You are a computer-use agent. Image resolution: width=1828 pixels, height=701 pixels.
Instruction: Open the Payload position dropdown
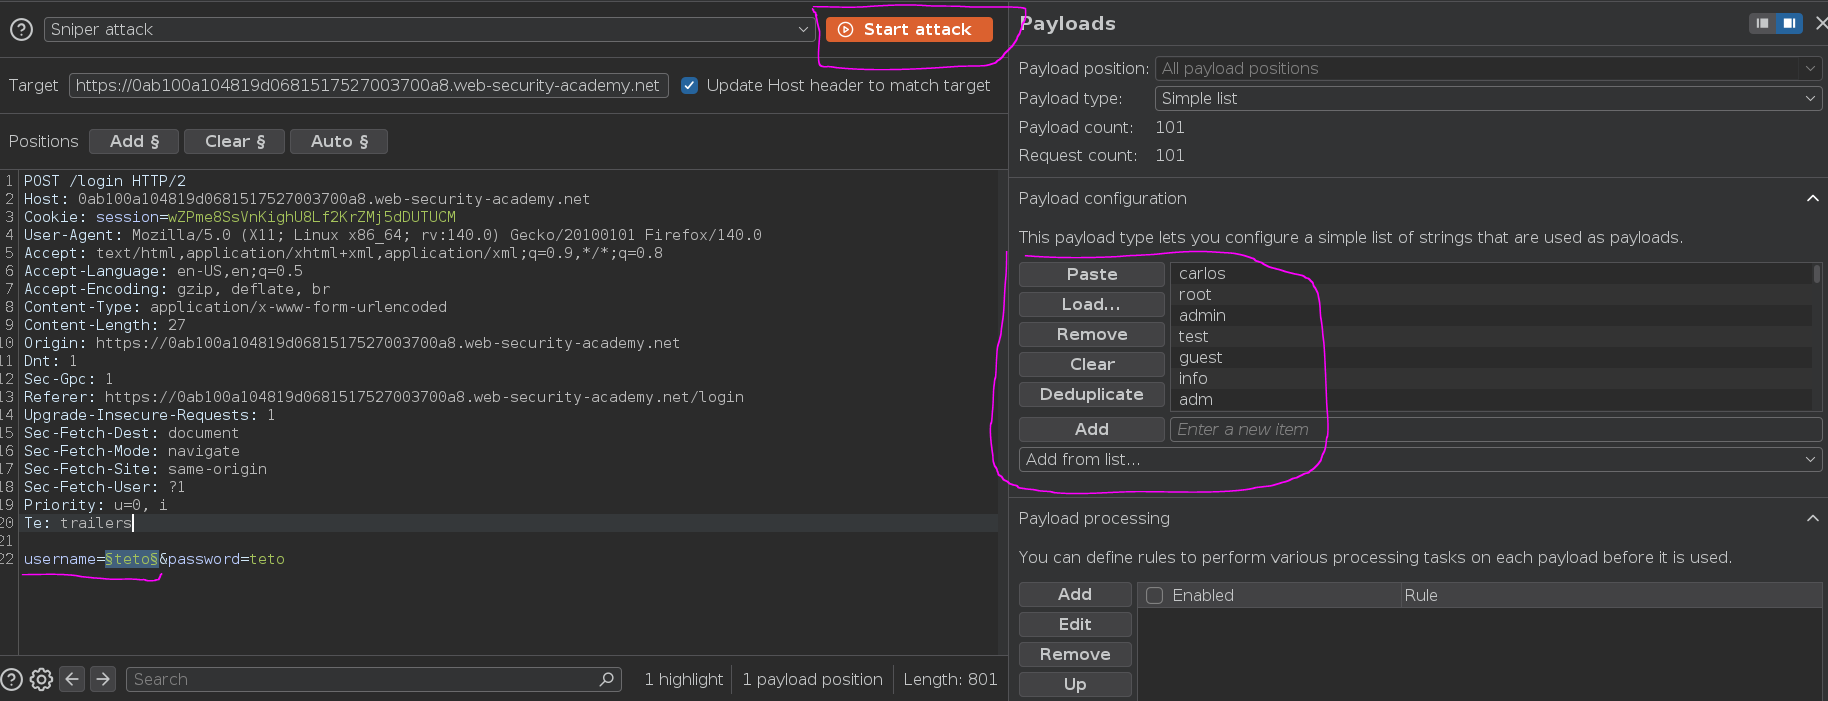[x=1488, y=68]
